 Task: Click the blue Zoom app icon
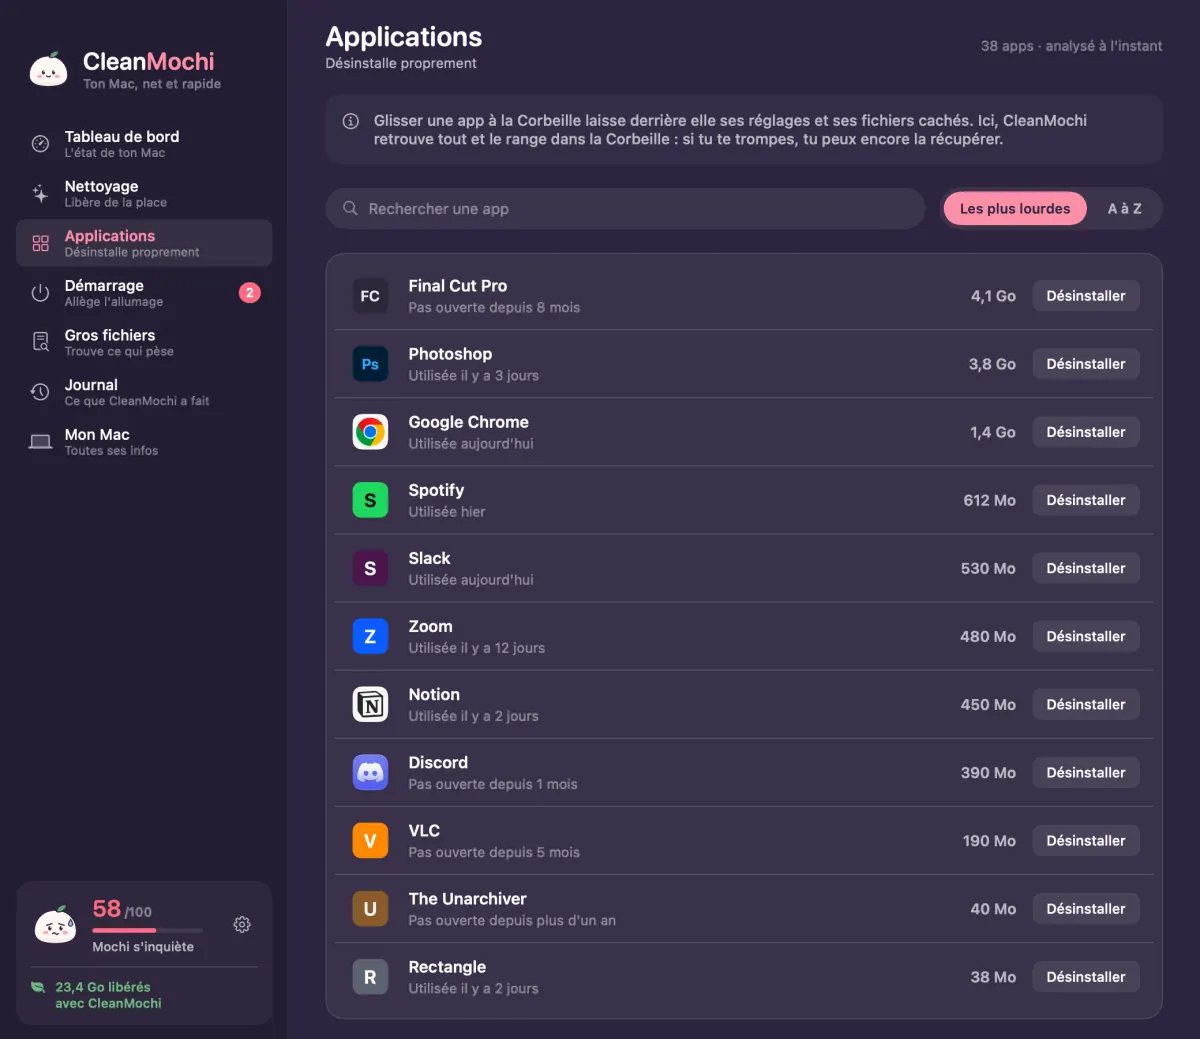(x=370, y=636)
